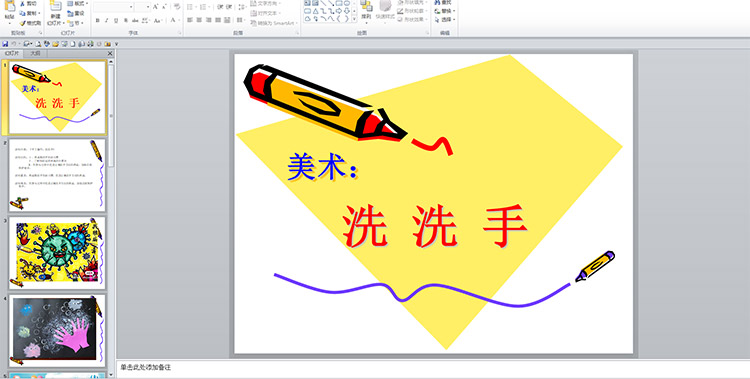
Task: Click the Format Painter brush icon
Action: (x=22, y=23)
